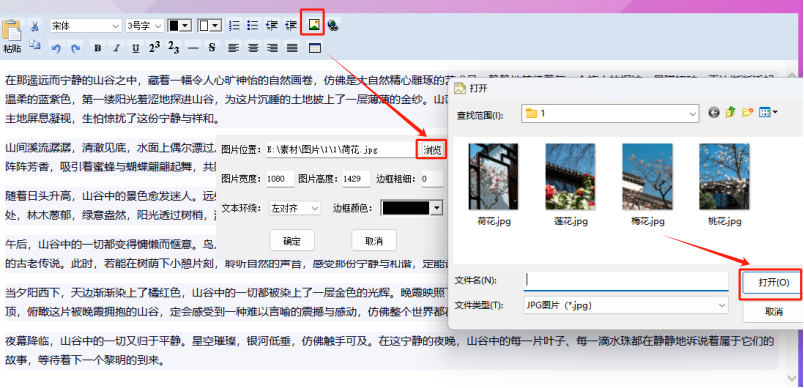Insert a numbered list
The image size is (804, 388).
click(x=234, y=25)
